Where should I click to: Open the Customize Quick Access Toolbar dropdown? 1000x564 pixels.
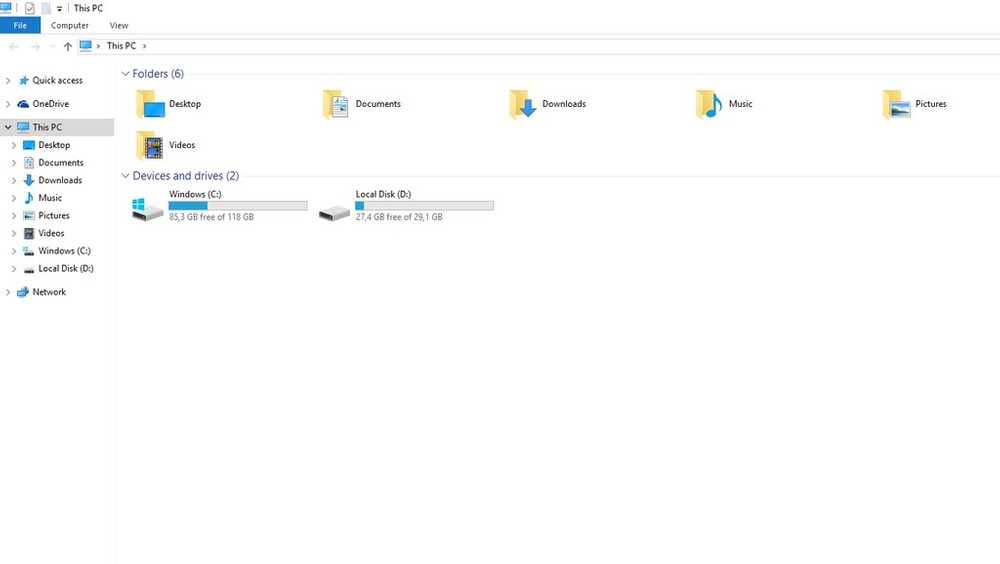[59, 9]
